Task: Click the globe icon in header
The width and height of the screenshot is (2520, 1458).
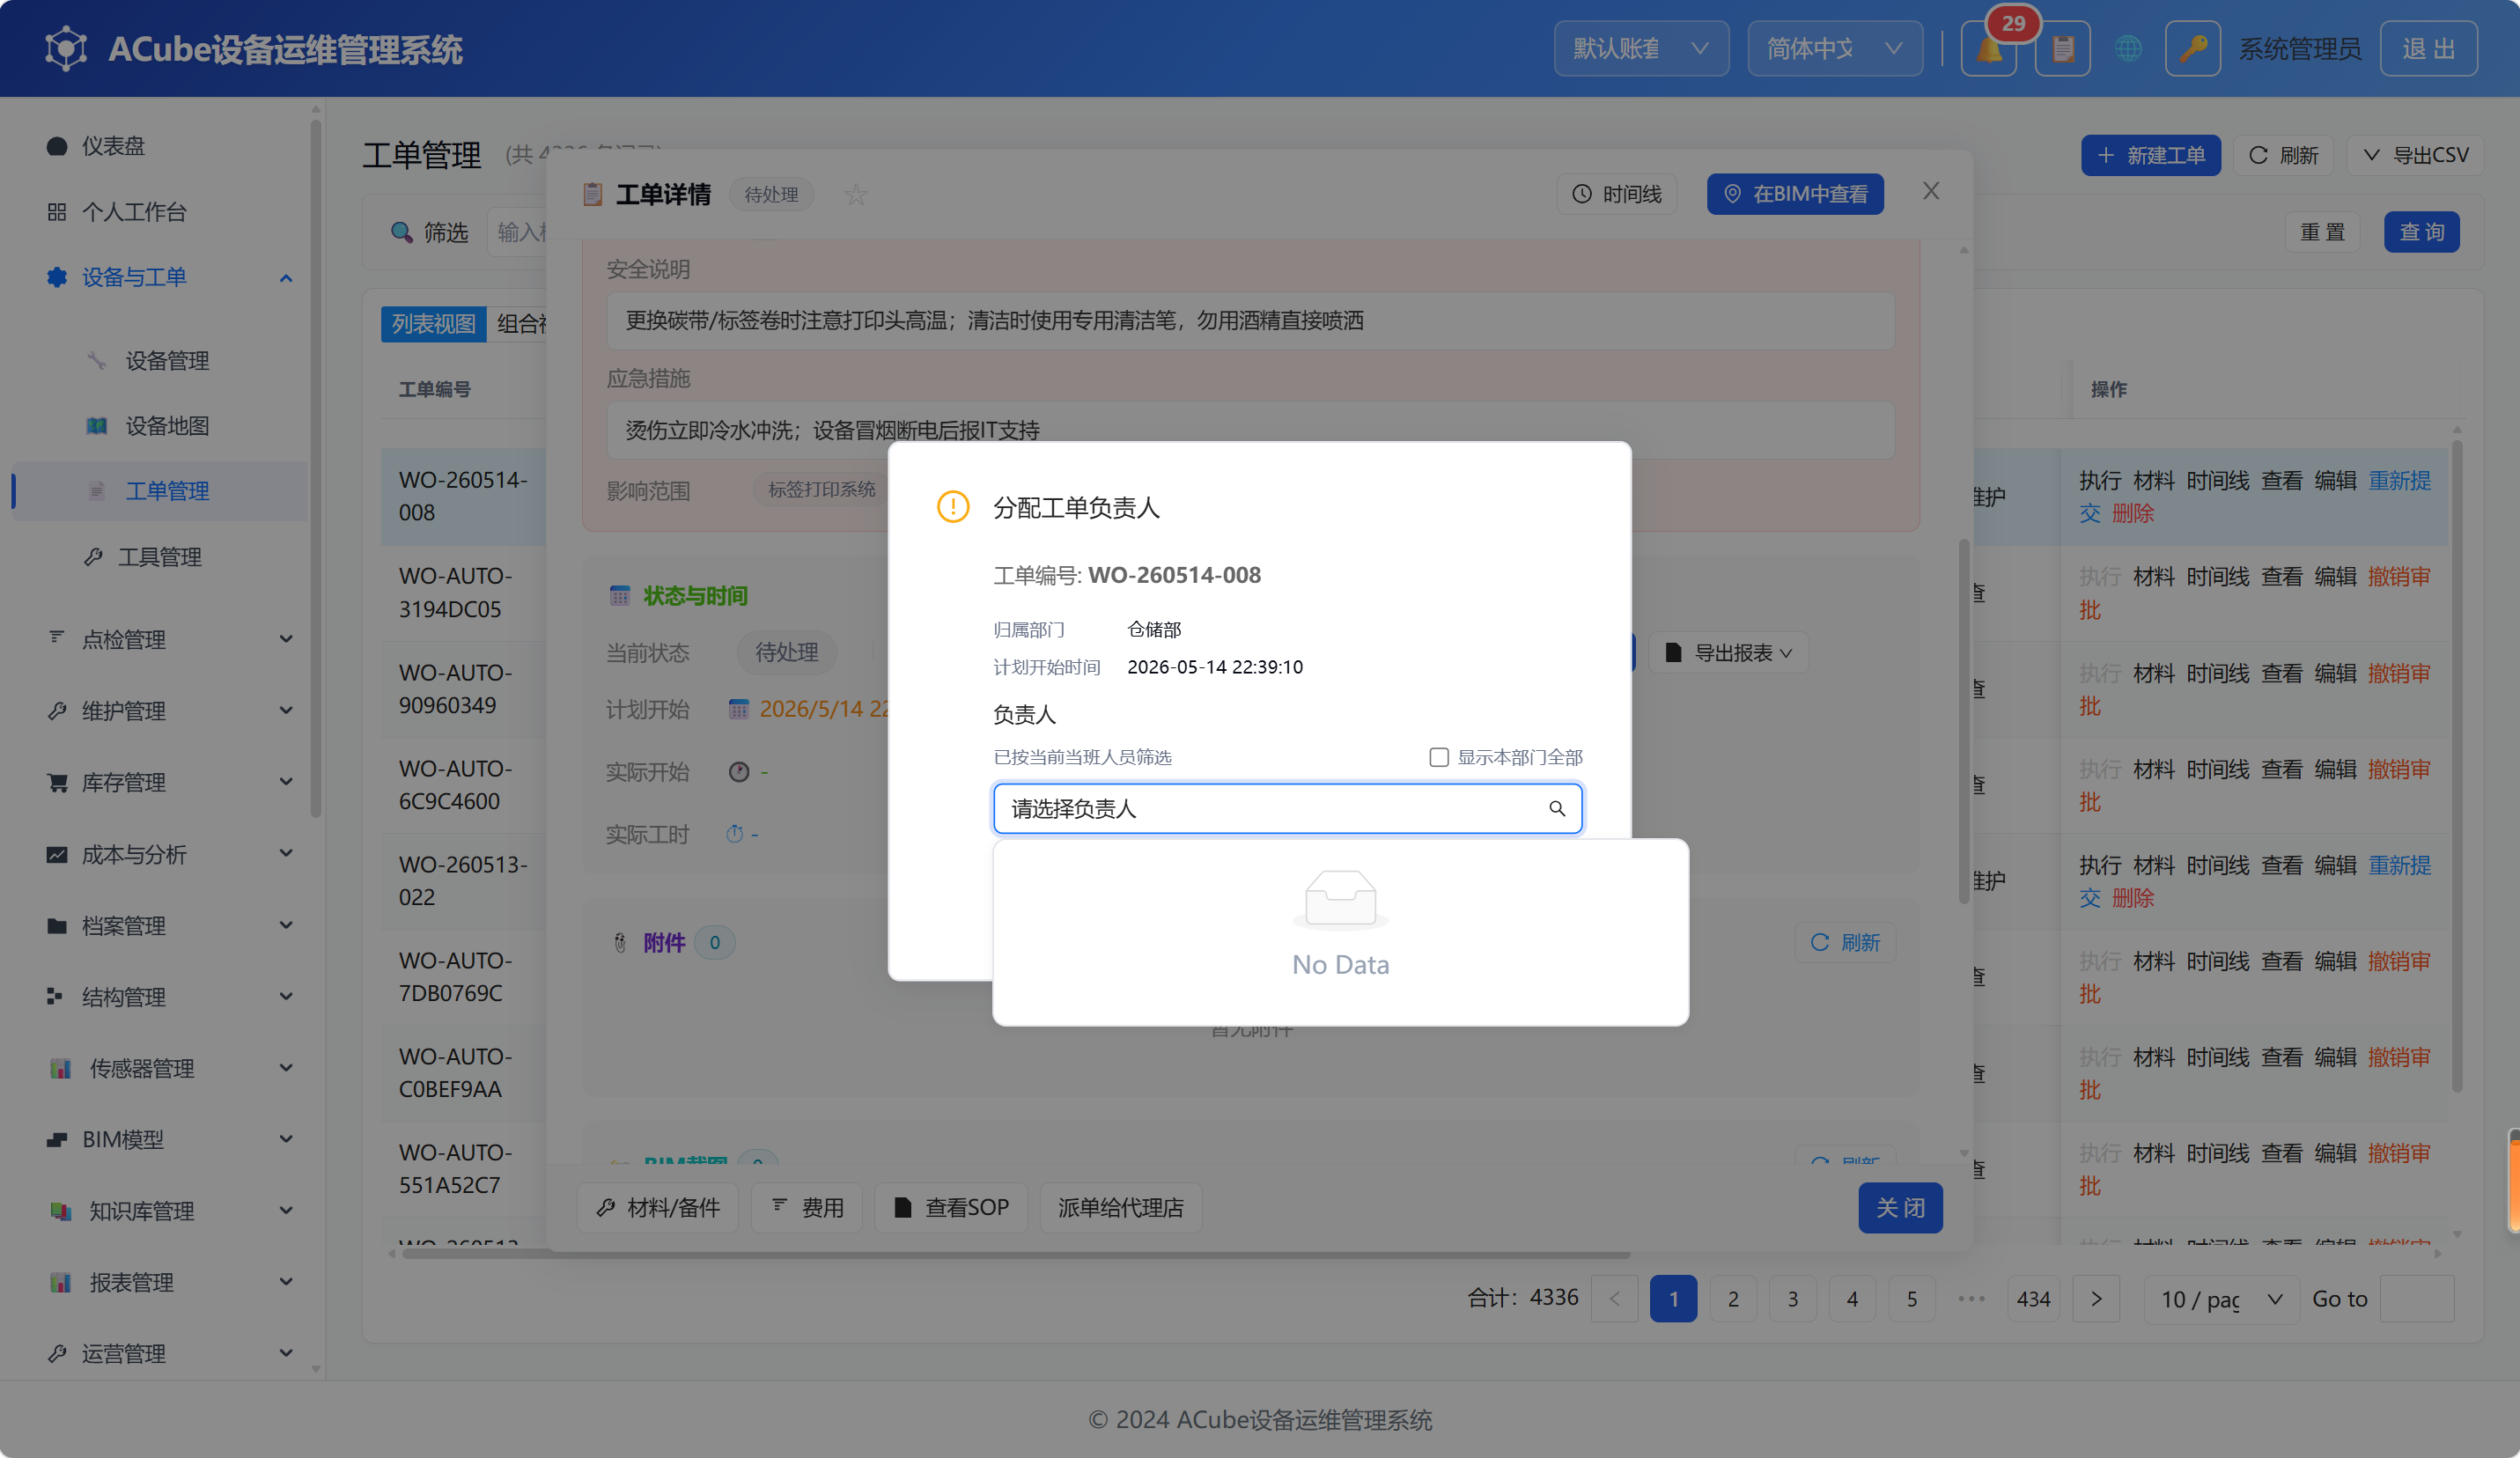Action: pyautogui.click(x=2128, y=48)
